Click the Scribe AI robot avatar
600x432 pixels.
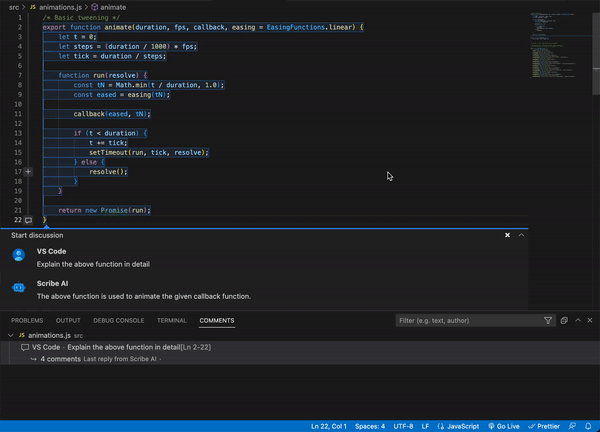(x=18, y=287)
